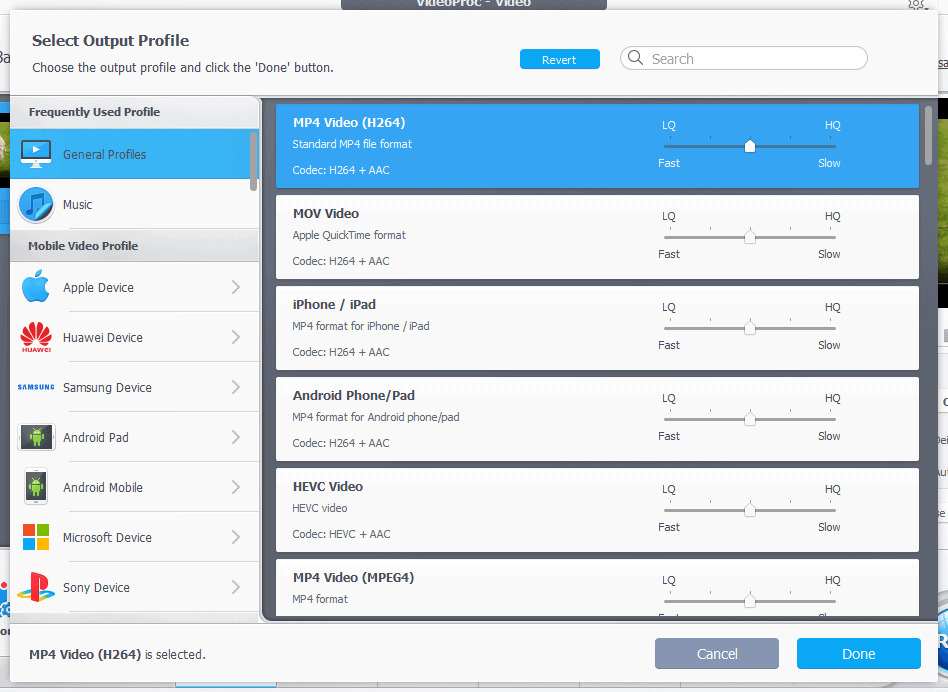Click the profile list vertical scrollbar

928,135
